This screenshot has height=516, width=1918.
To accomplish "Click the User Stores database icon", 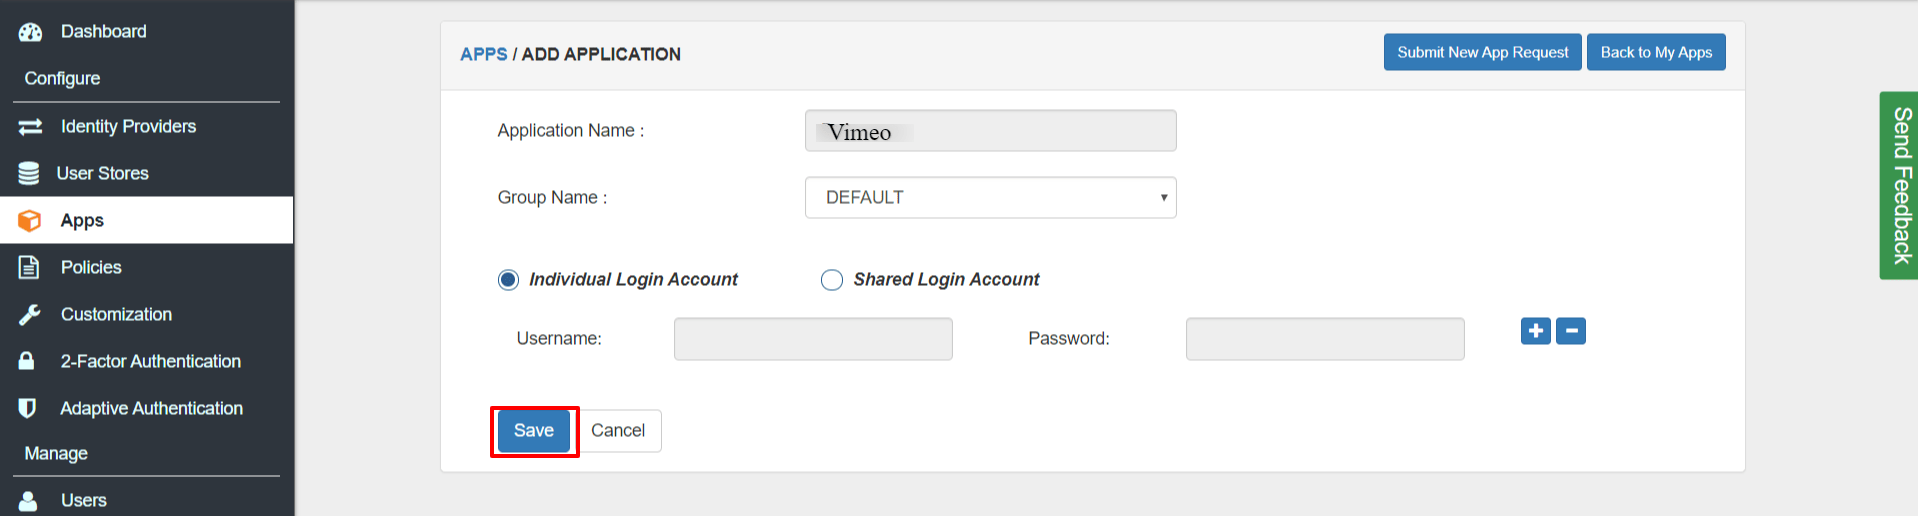I will coord(29,174).
